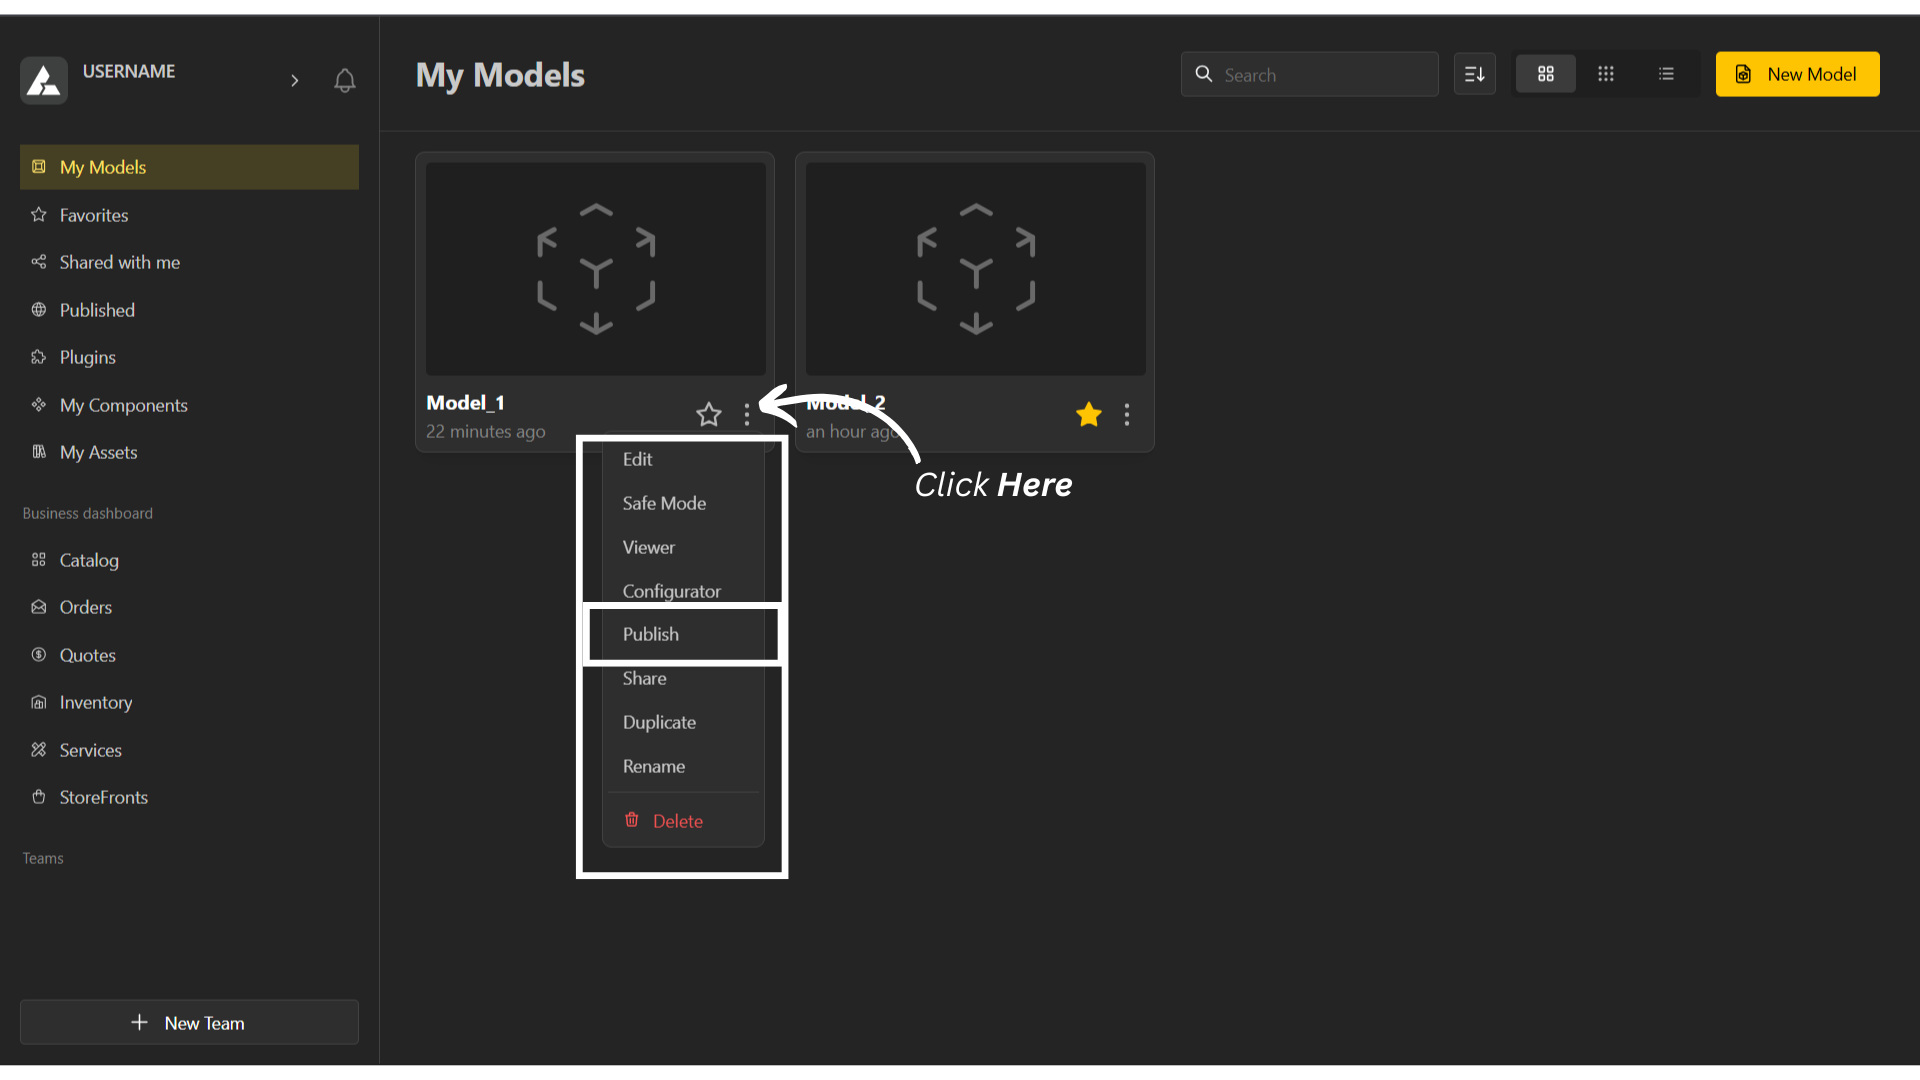Screen dimensions: 1920x1080
Task: Switch to small grid view
Action: (x=1605, y=74)
